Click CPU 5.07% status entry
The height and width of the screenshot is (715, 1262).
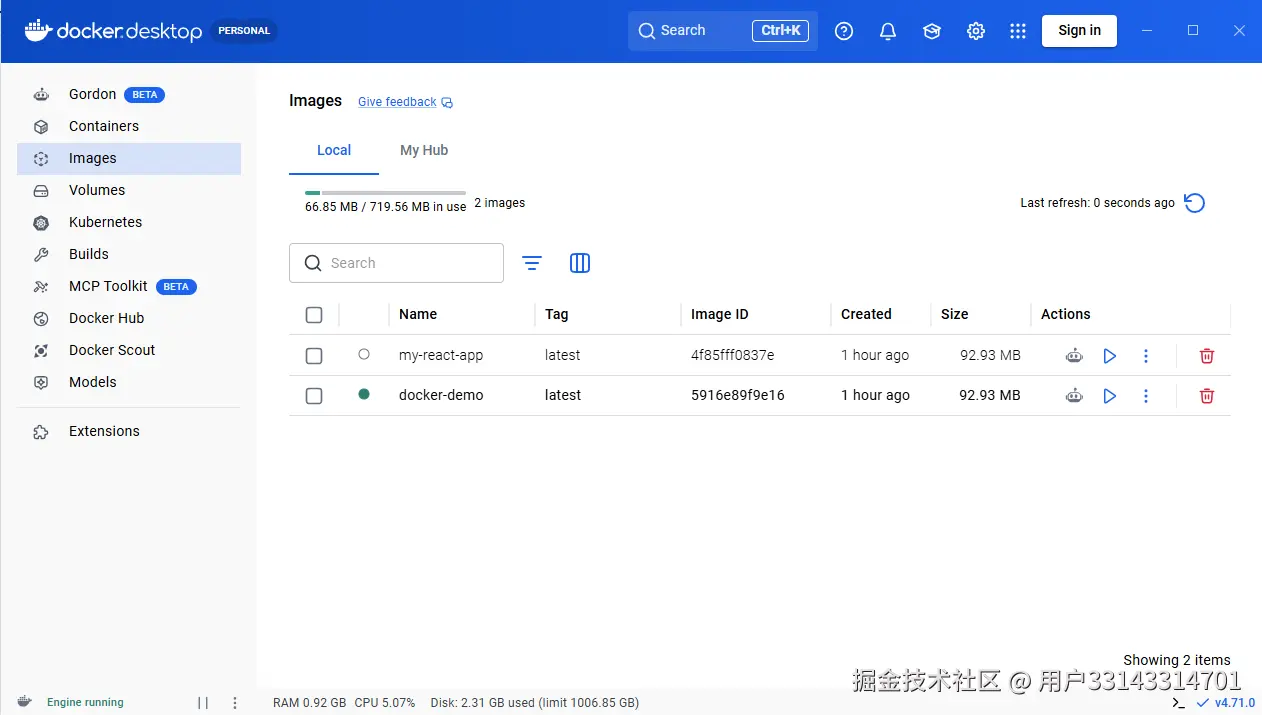click(x=385, y=703)
